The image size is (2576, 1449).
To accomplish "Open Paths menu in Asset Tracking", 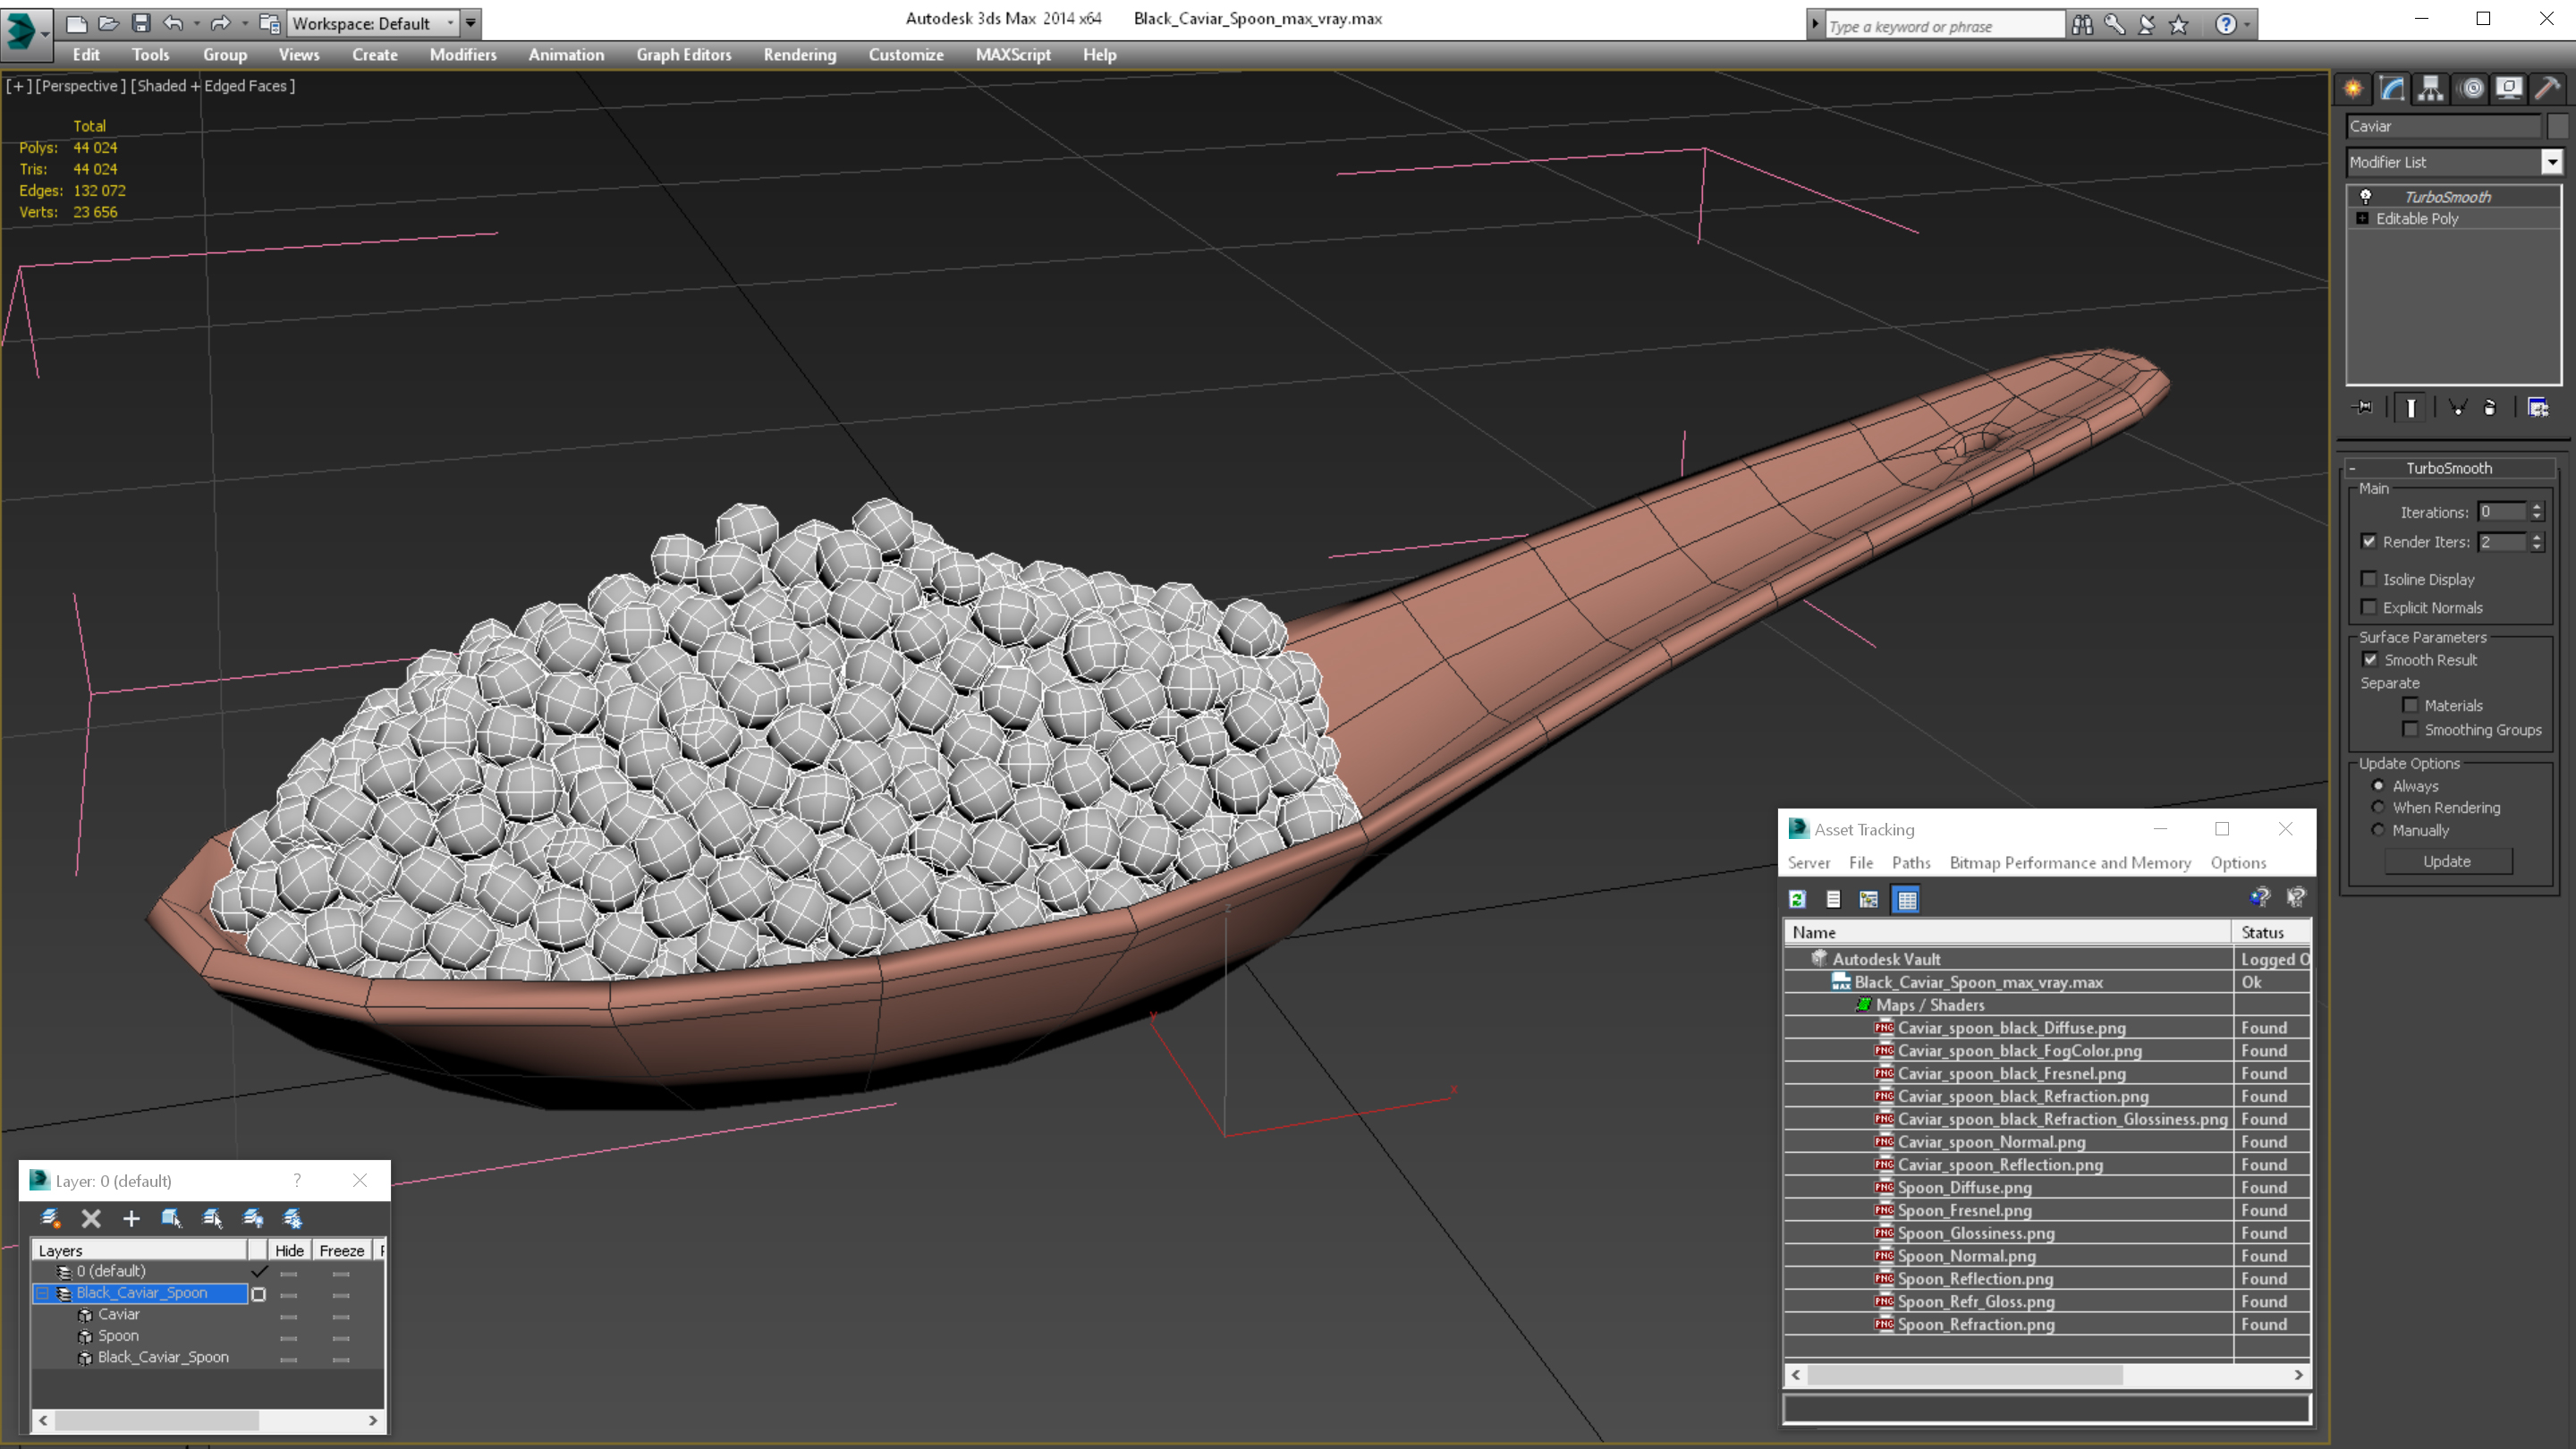I will pos(1910,862).
